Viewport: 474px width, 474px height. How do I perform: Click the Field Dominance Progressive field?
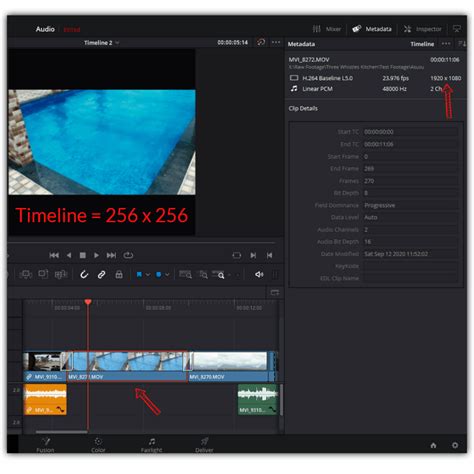pos(410,205)
